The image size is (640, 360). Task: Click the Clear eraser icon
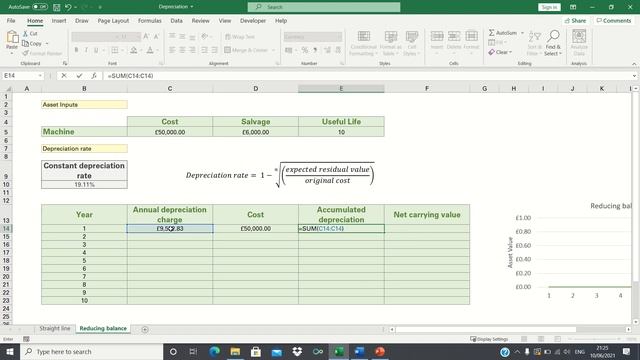[491, 52]
